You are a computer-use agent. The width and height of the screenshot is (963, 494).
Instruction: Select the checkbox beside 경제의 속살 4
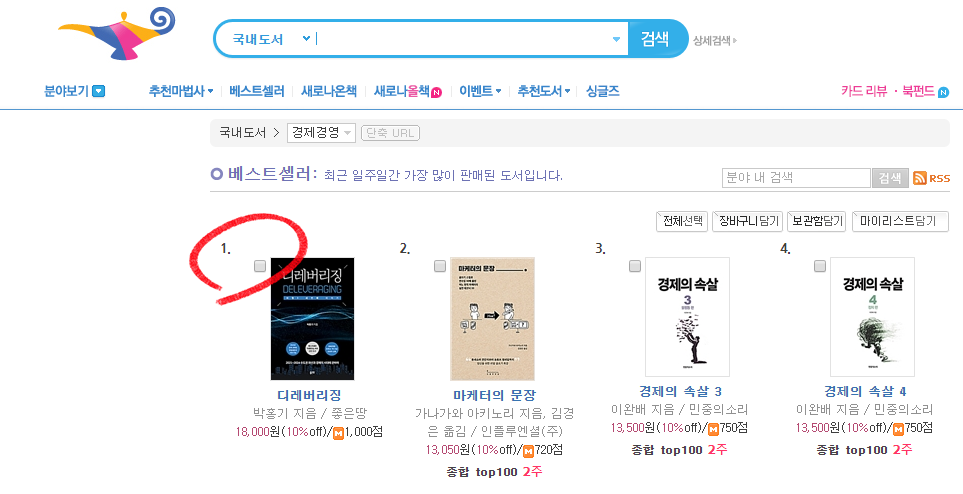coord(820,266)
